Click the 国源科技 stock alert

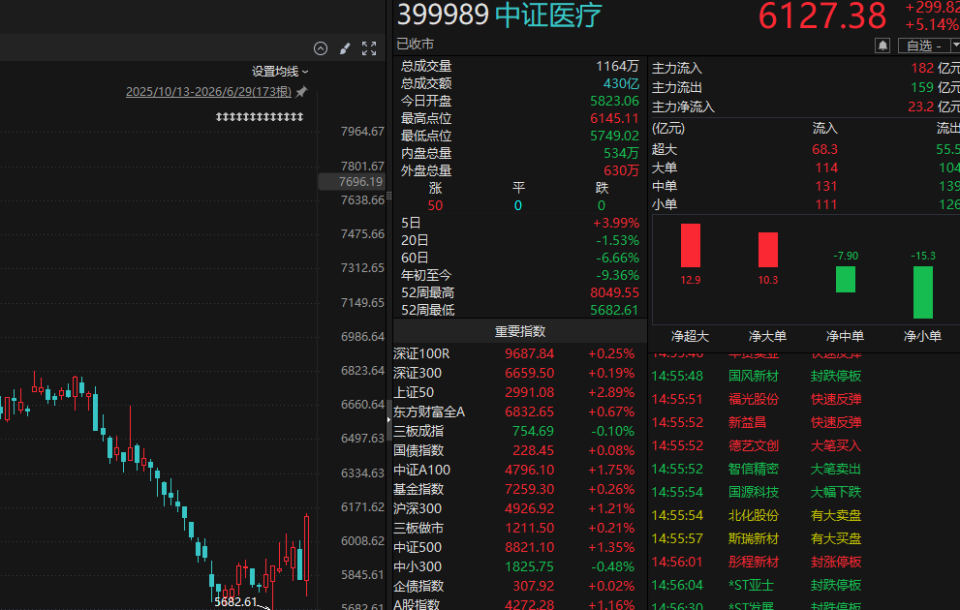pyautogui.click(x=753, y=492)
